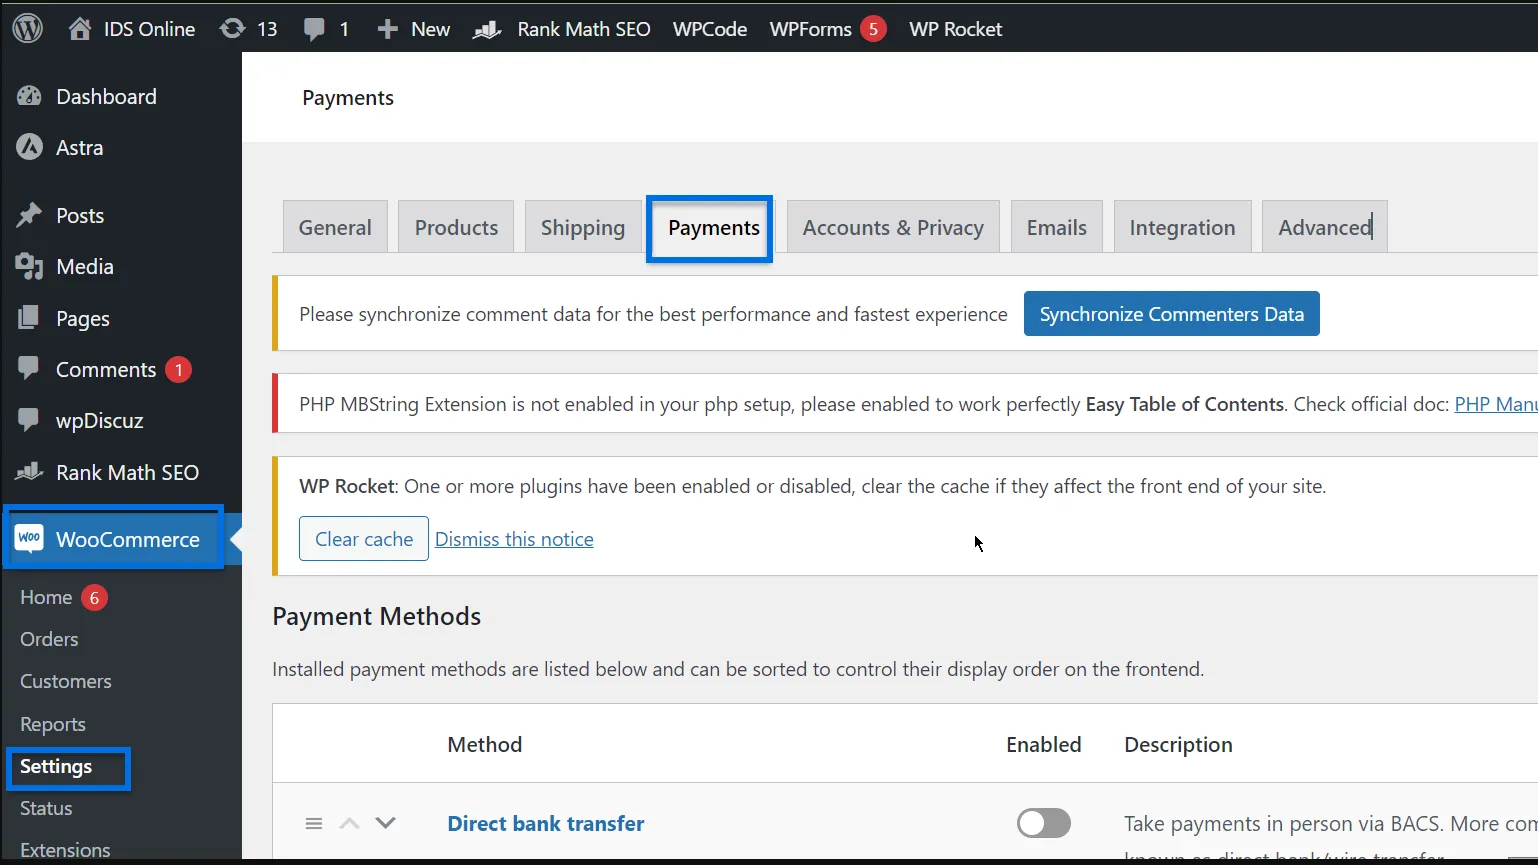This screenshot has height=865, width=1538.
Task: Click the drag handle for Direct bank transfer
Action: click(x=314, y=824)
